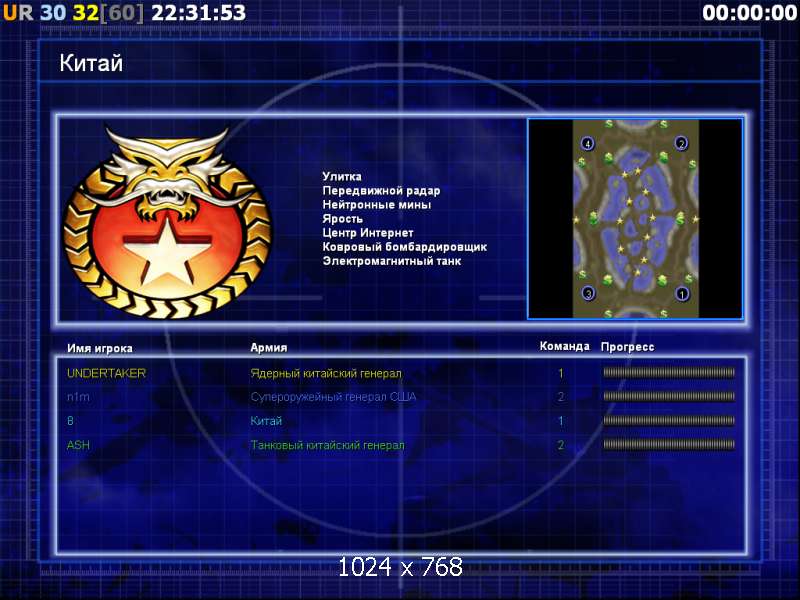
Task: Click the 1024 x 768 resolution label
Action: click(401, 567)
